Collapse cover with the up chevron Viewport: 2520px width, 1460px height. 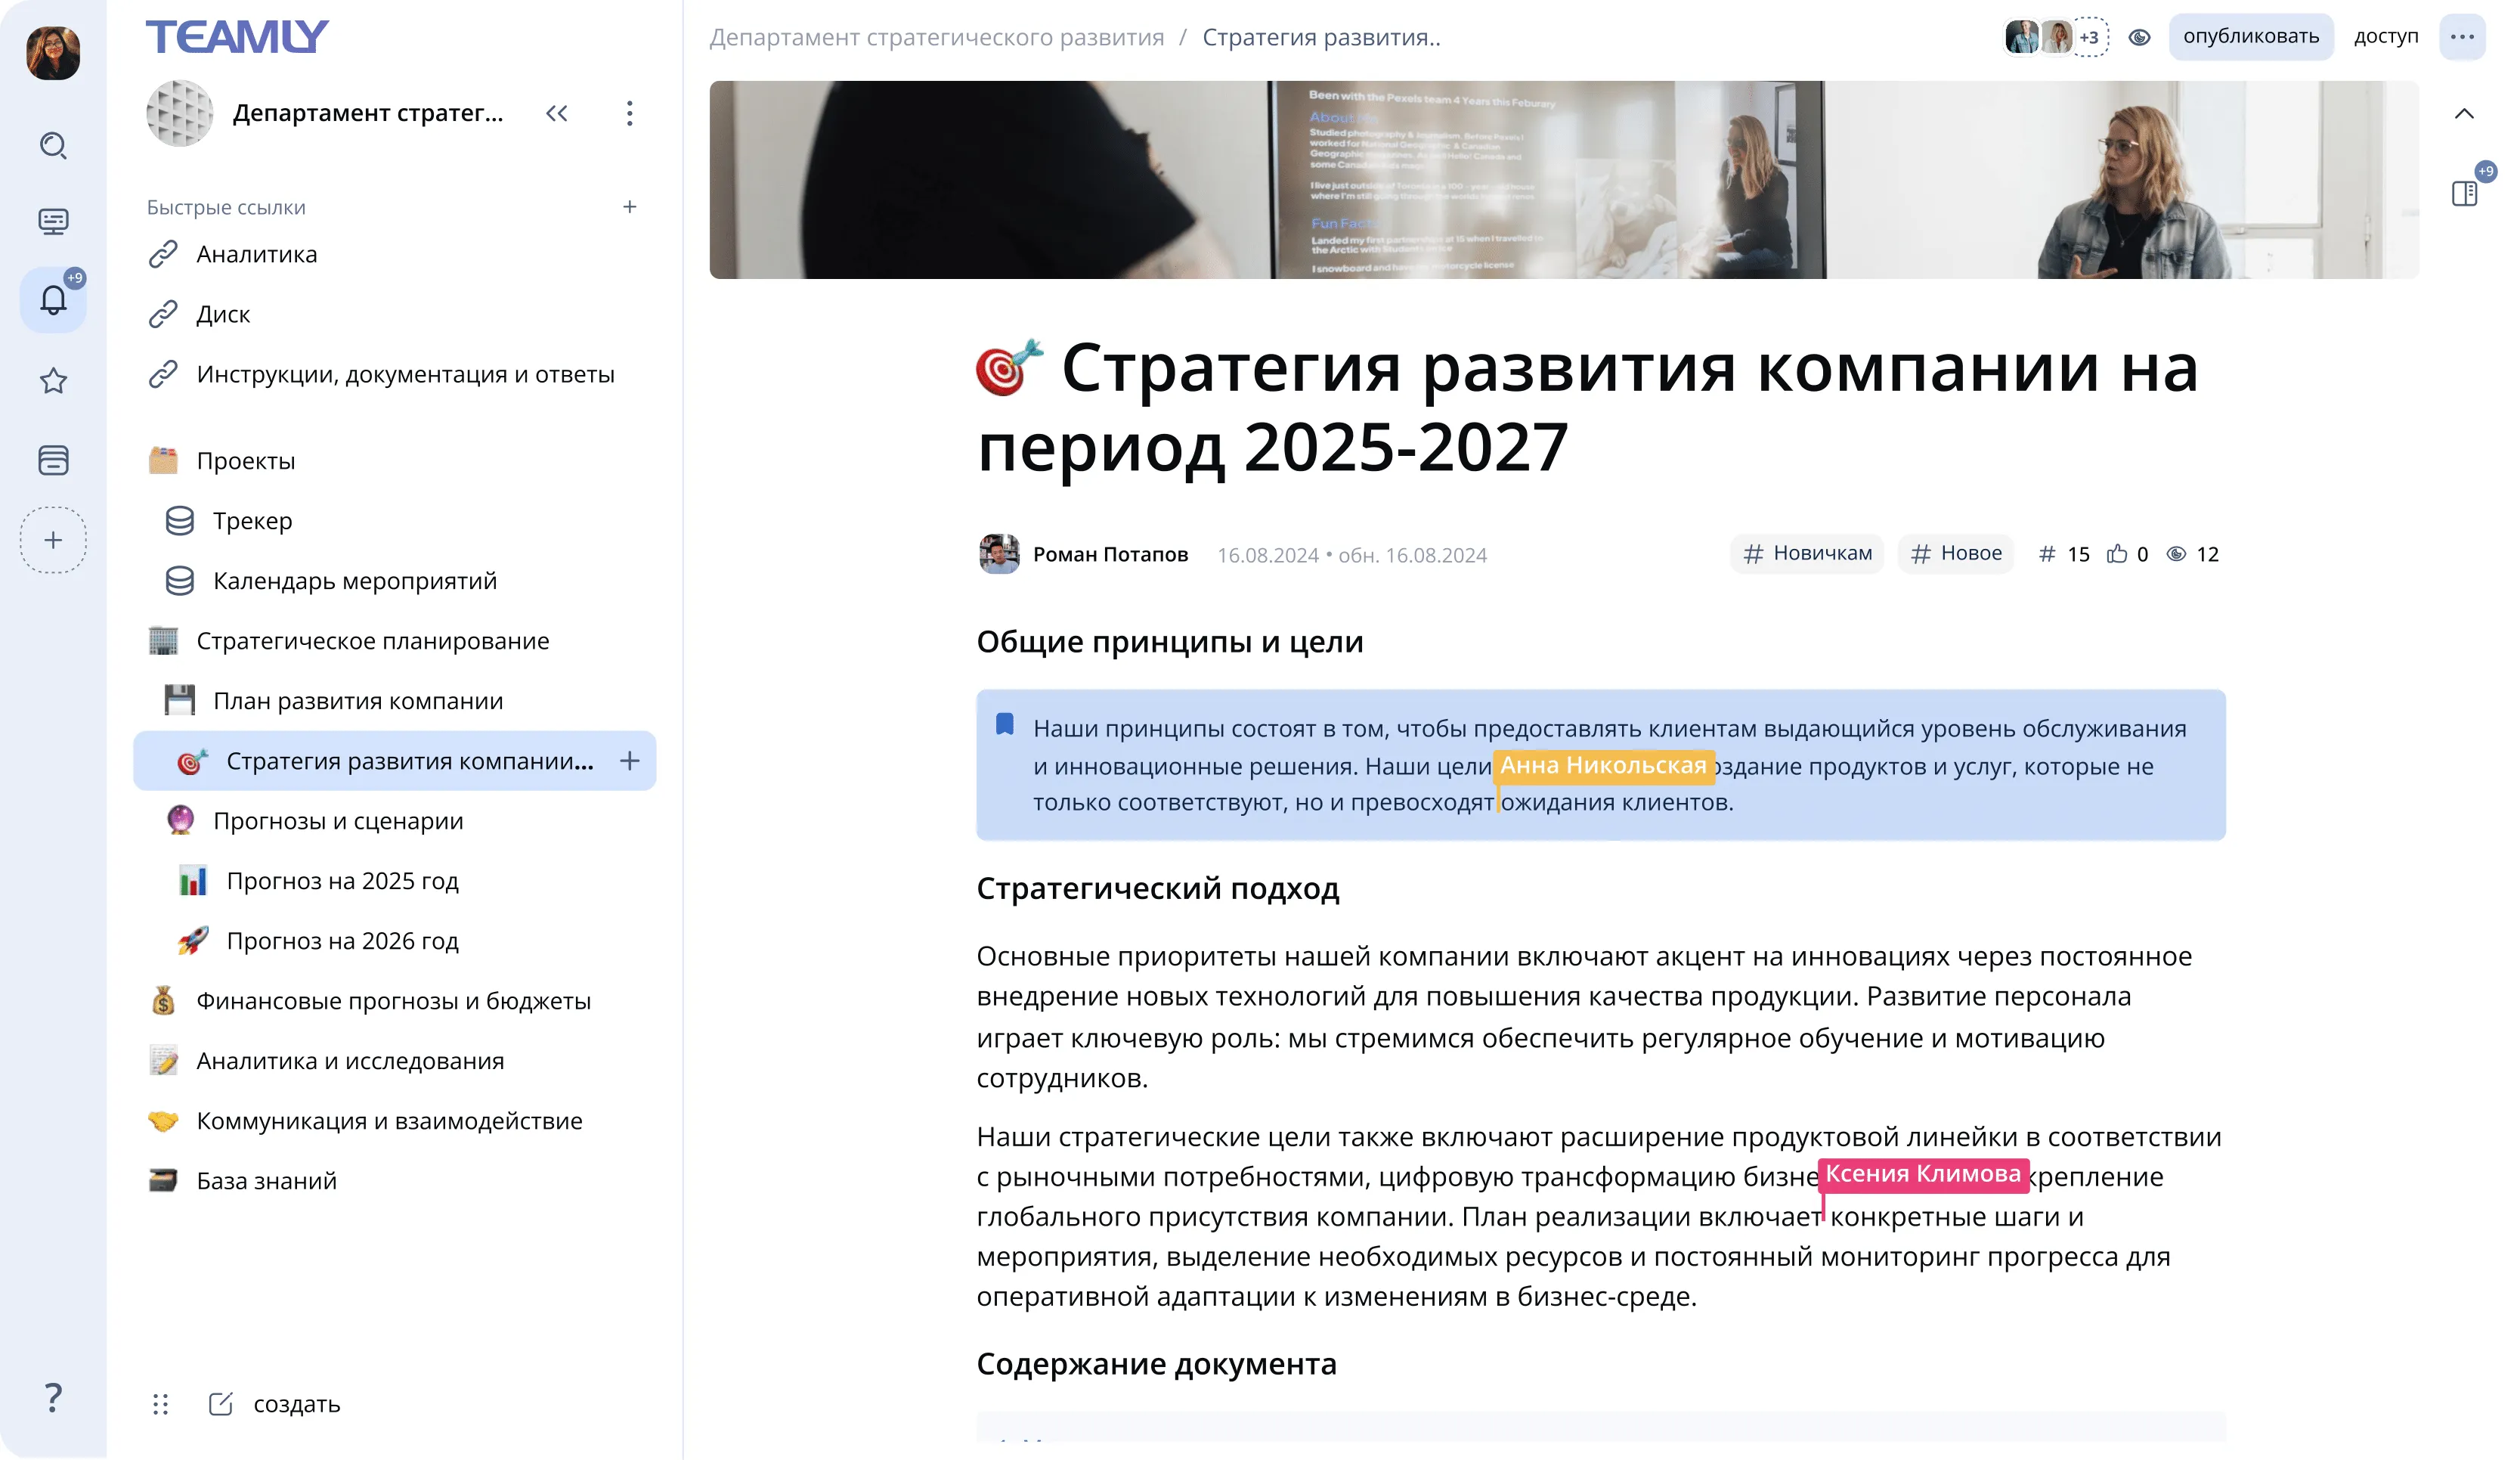[2464, 113]
